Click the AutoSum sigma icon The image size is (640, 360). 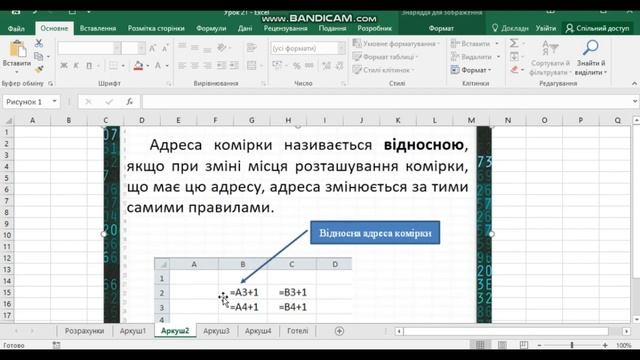pos(514,43)
